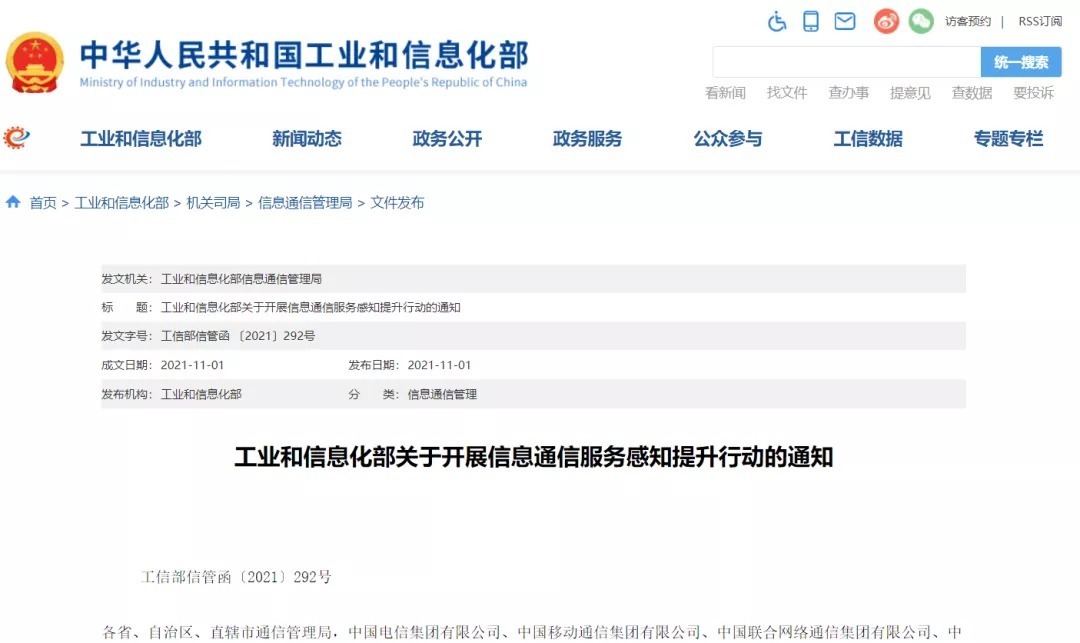Select the 政务服务 navigation item
Image resolution: width=1080 pixels, height=643 pixels.
tap(587, 139)
